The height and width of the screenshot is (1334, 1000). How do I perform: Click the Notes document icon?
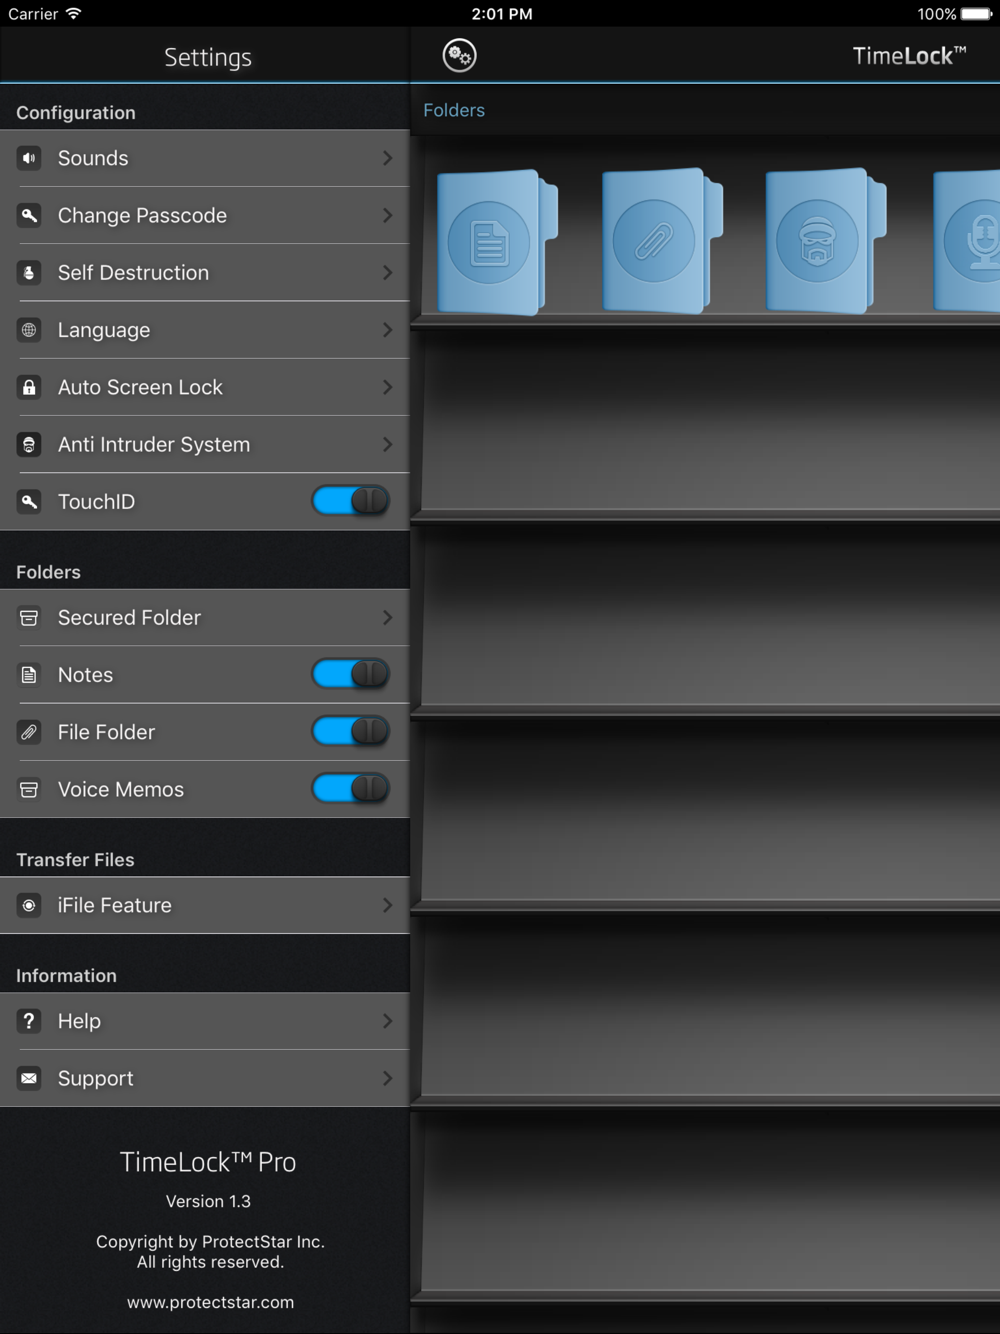tap(29, 675)
